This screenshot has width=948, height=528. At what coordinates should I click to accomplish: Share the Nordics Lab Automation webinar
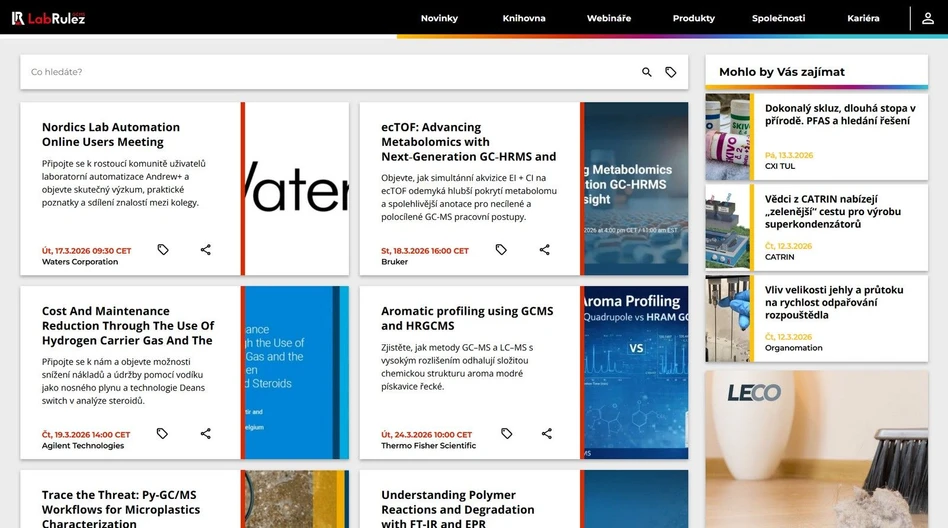pos(206,250)
